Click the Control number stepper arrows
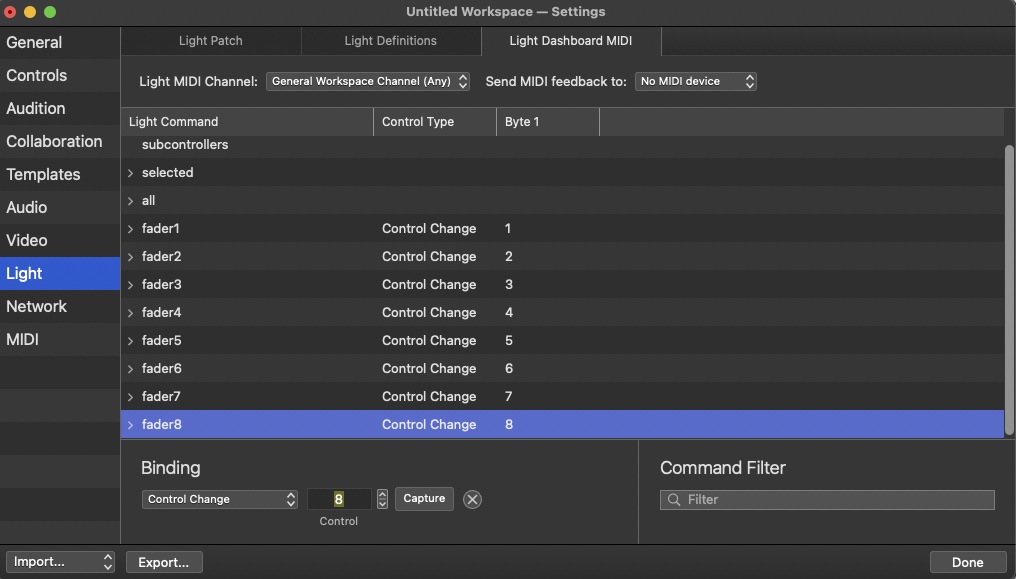The height and width of the screenshot is (579, 1016). coord(383,499)
